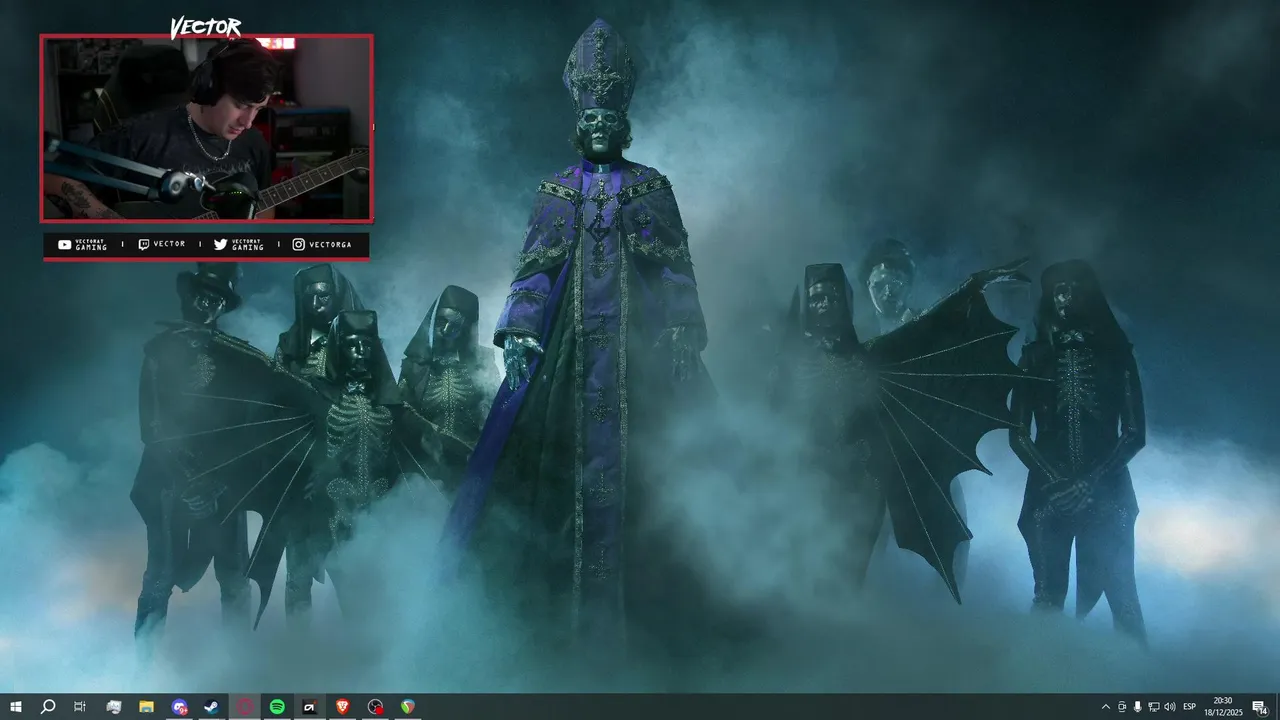
Task: Open Discord from the taskbar
Action: [x=179, y=707]
